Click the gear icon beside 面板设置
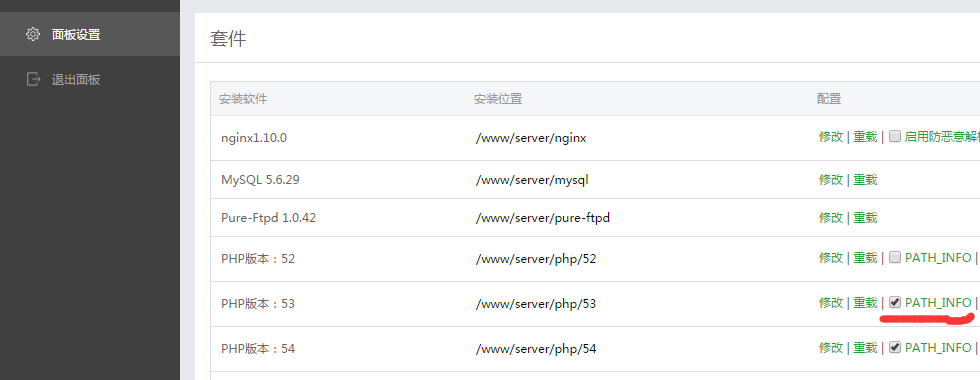This screenshot has width=980, height=380. click(32, 34)
